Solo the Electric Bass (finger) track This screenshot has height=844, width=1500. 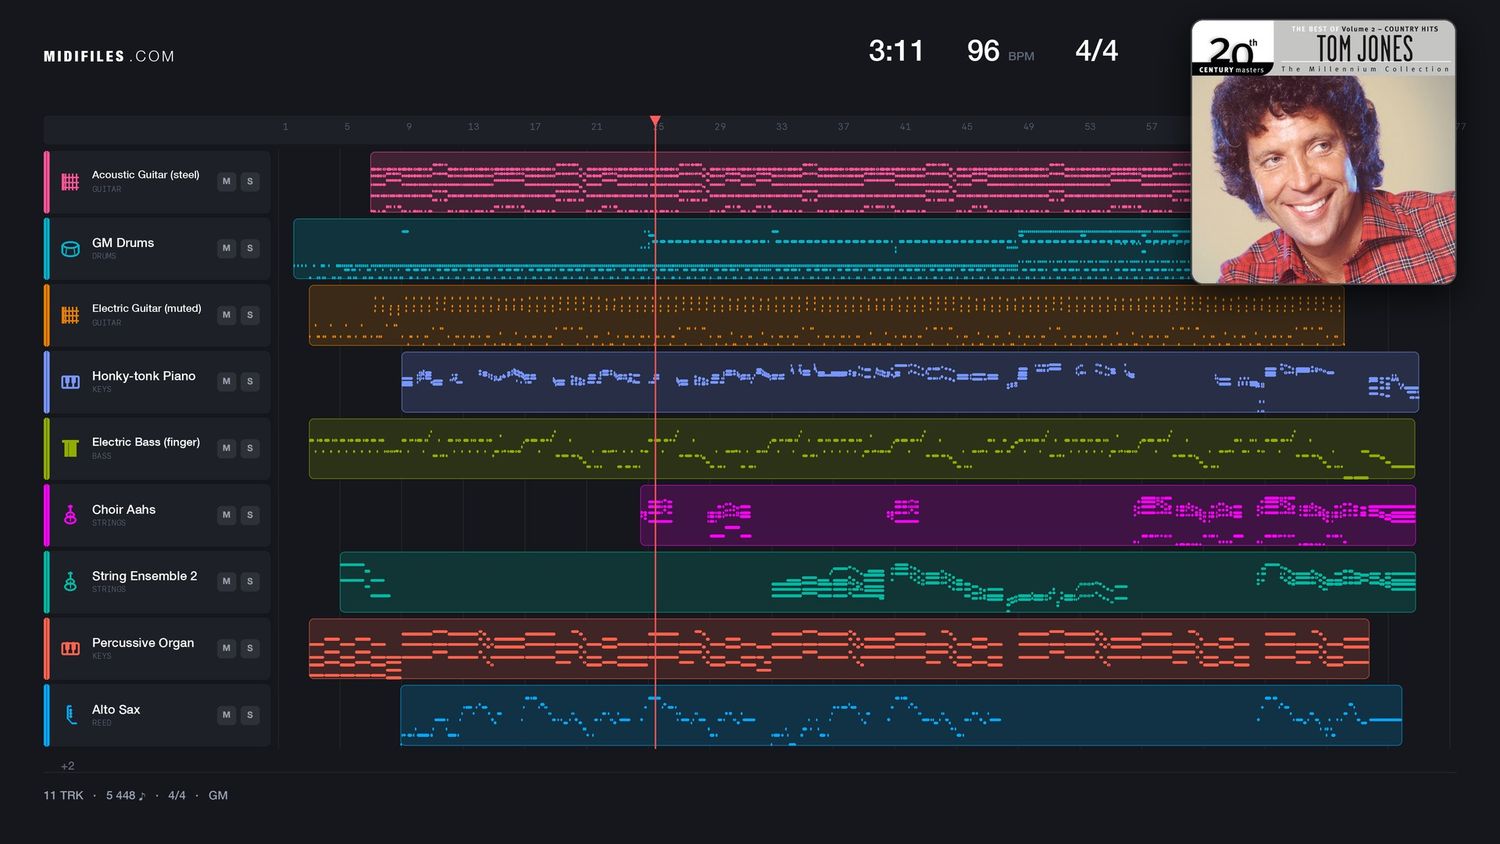[x=250, y=448]
